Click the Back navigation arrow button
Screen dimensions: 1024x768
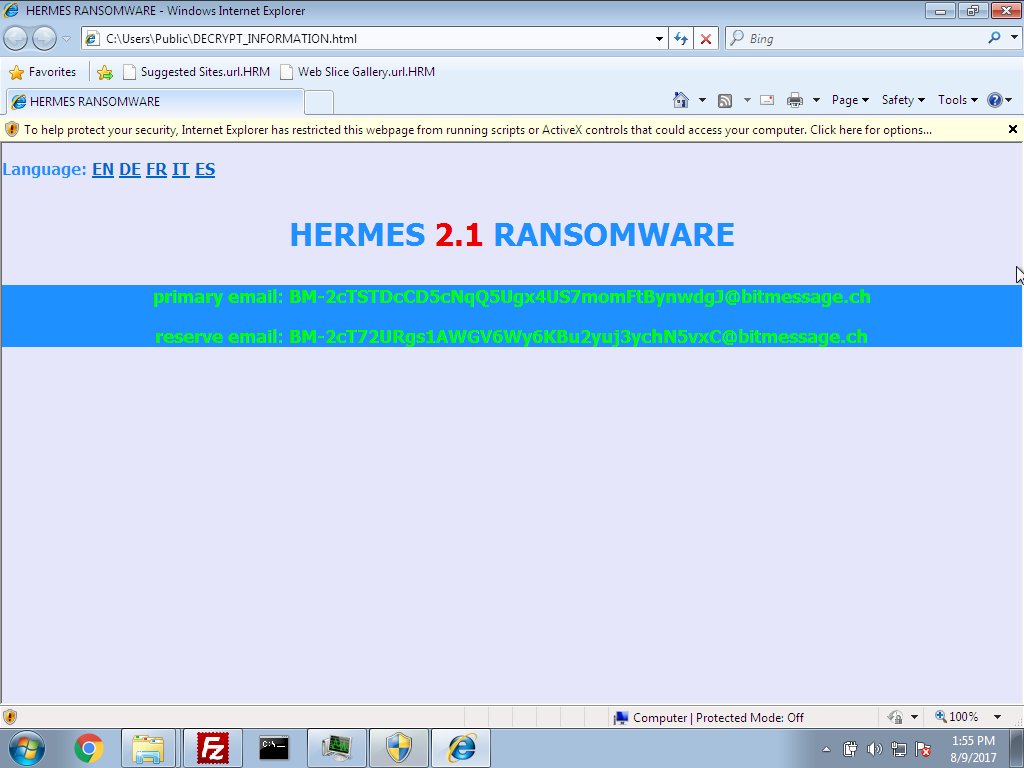(16, 39)
